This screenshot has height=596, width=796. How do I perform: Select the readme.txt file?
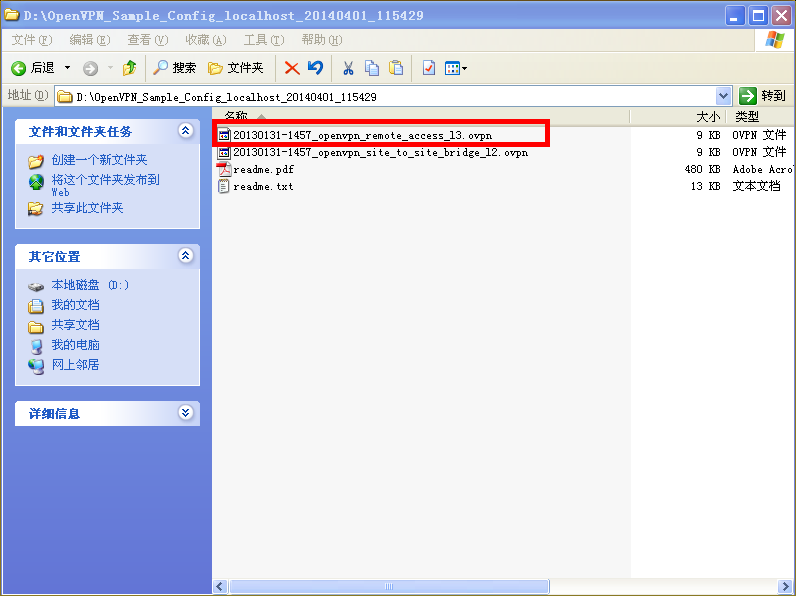pyautogui.click(x=263, y=186)
